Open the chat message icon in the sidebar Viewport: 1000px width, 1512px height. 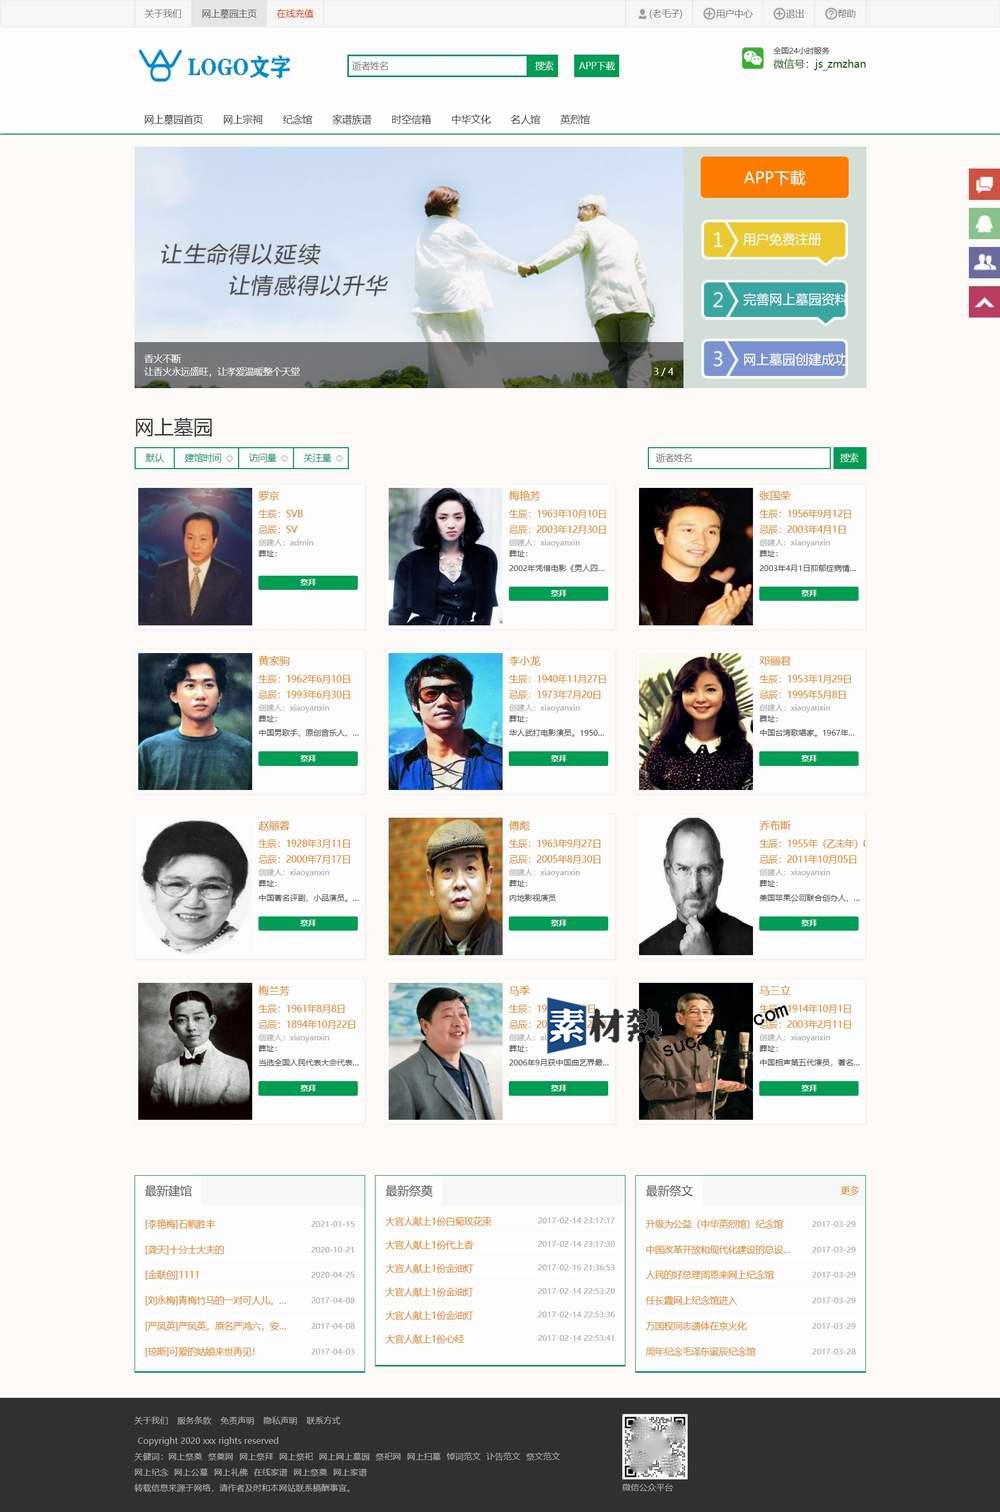tap(984, 184)
